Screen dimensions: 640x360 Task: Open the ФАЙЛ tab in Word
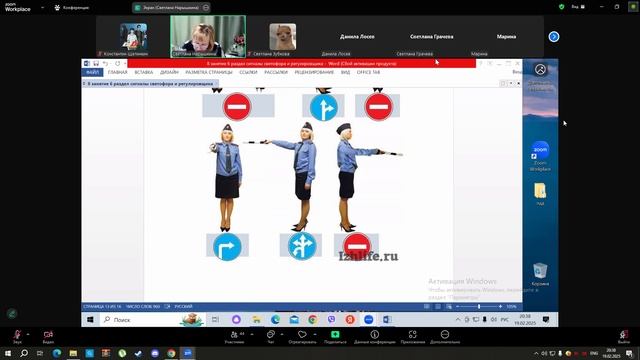point(92,72)
